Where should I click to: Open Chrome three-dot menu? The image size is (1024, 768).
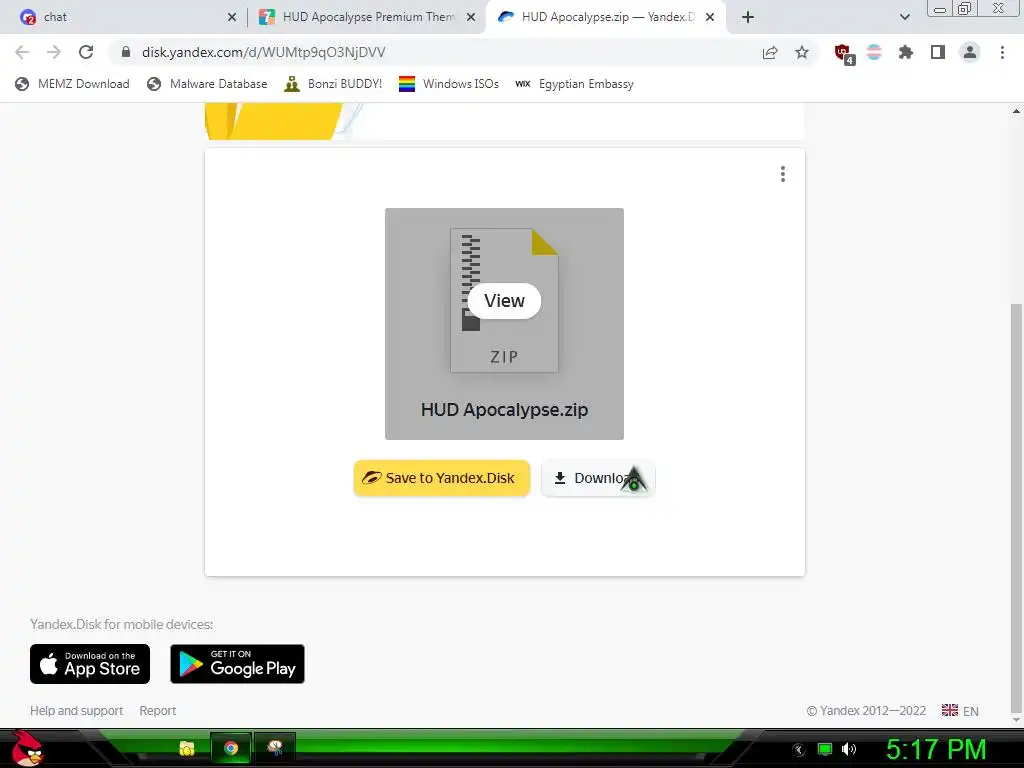click(1002, 52)
